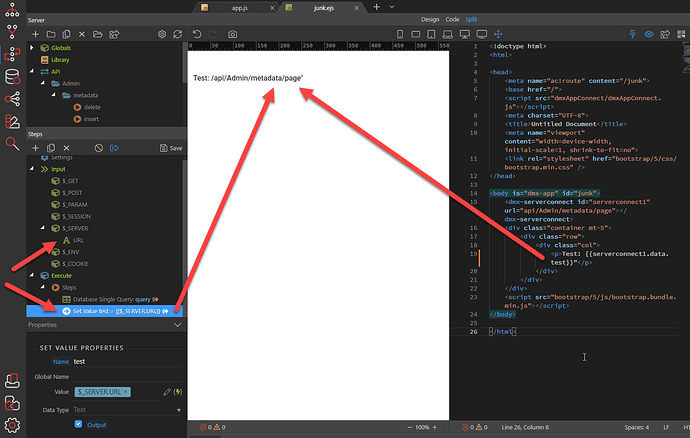The width and height of the screenshot is (690, 438).
Task: Open the data binding lightning icon beside Value
Action: (178, 392)
